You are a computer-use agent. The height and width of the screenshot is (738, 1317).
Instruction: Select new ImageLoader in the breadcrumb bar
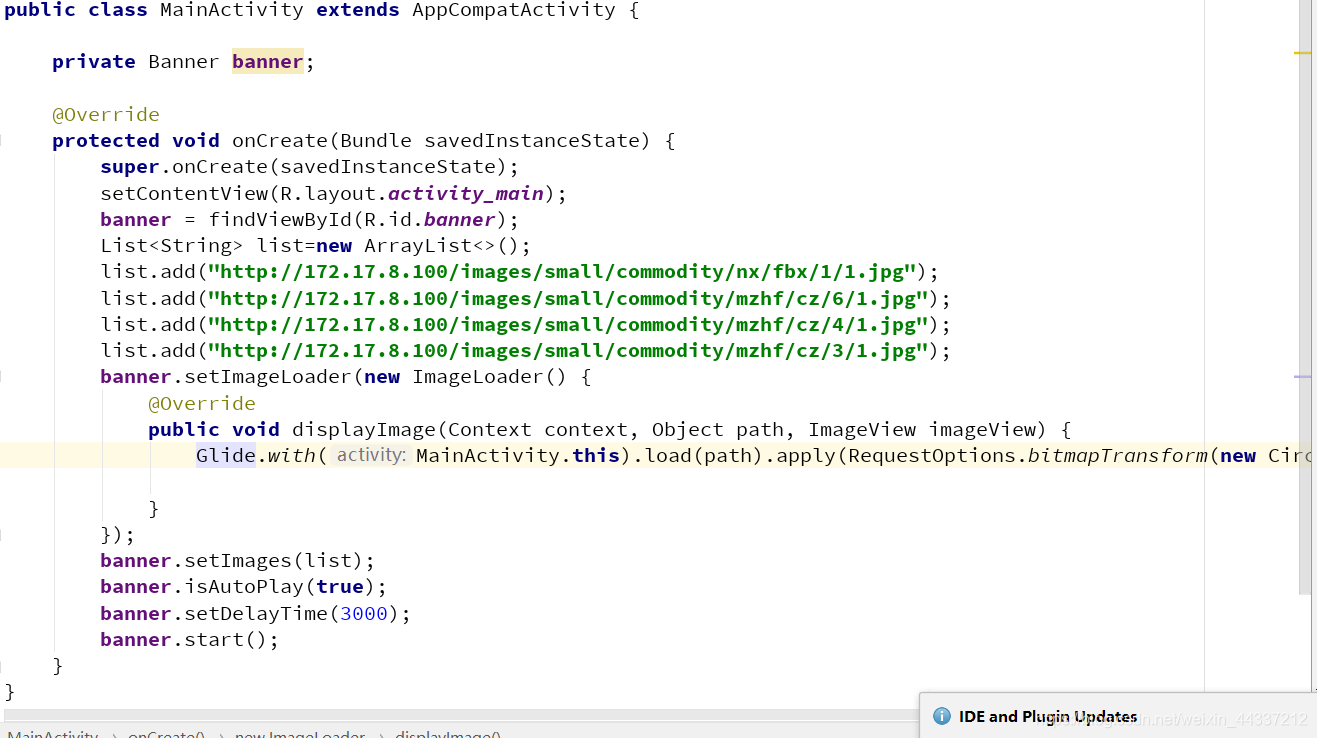(300, 735)
